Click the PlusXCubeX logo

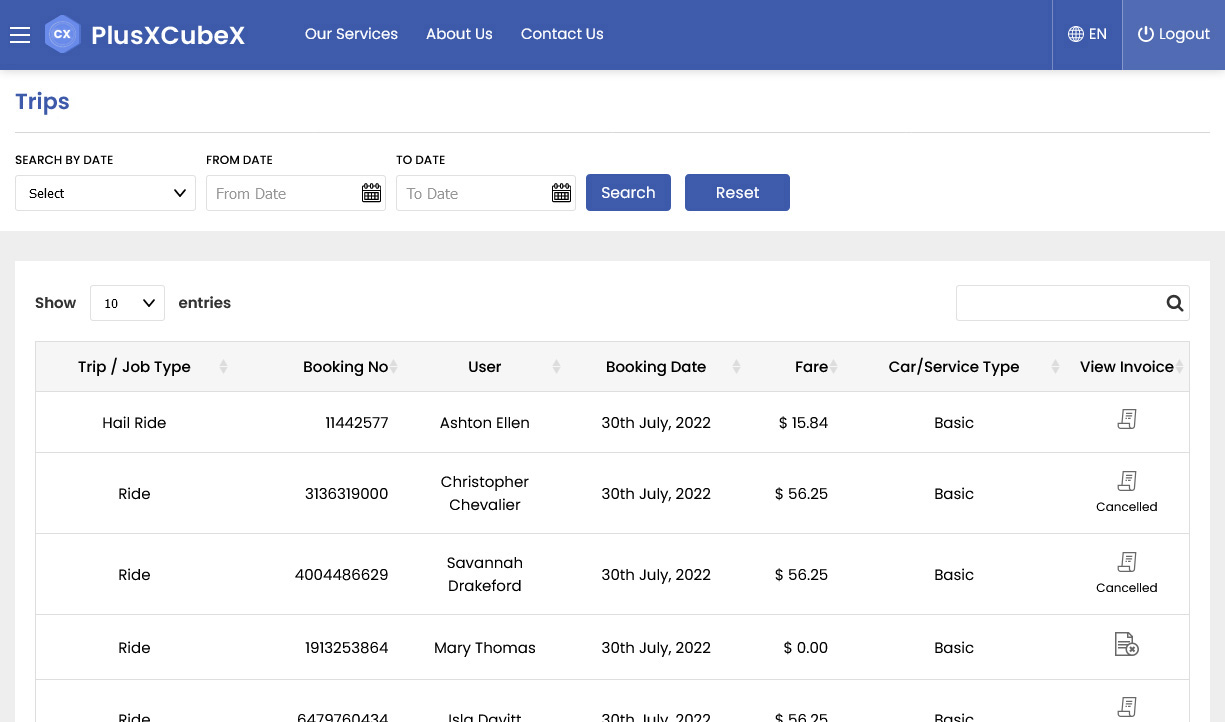coord(145,35)
